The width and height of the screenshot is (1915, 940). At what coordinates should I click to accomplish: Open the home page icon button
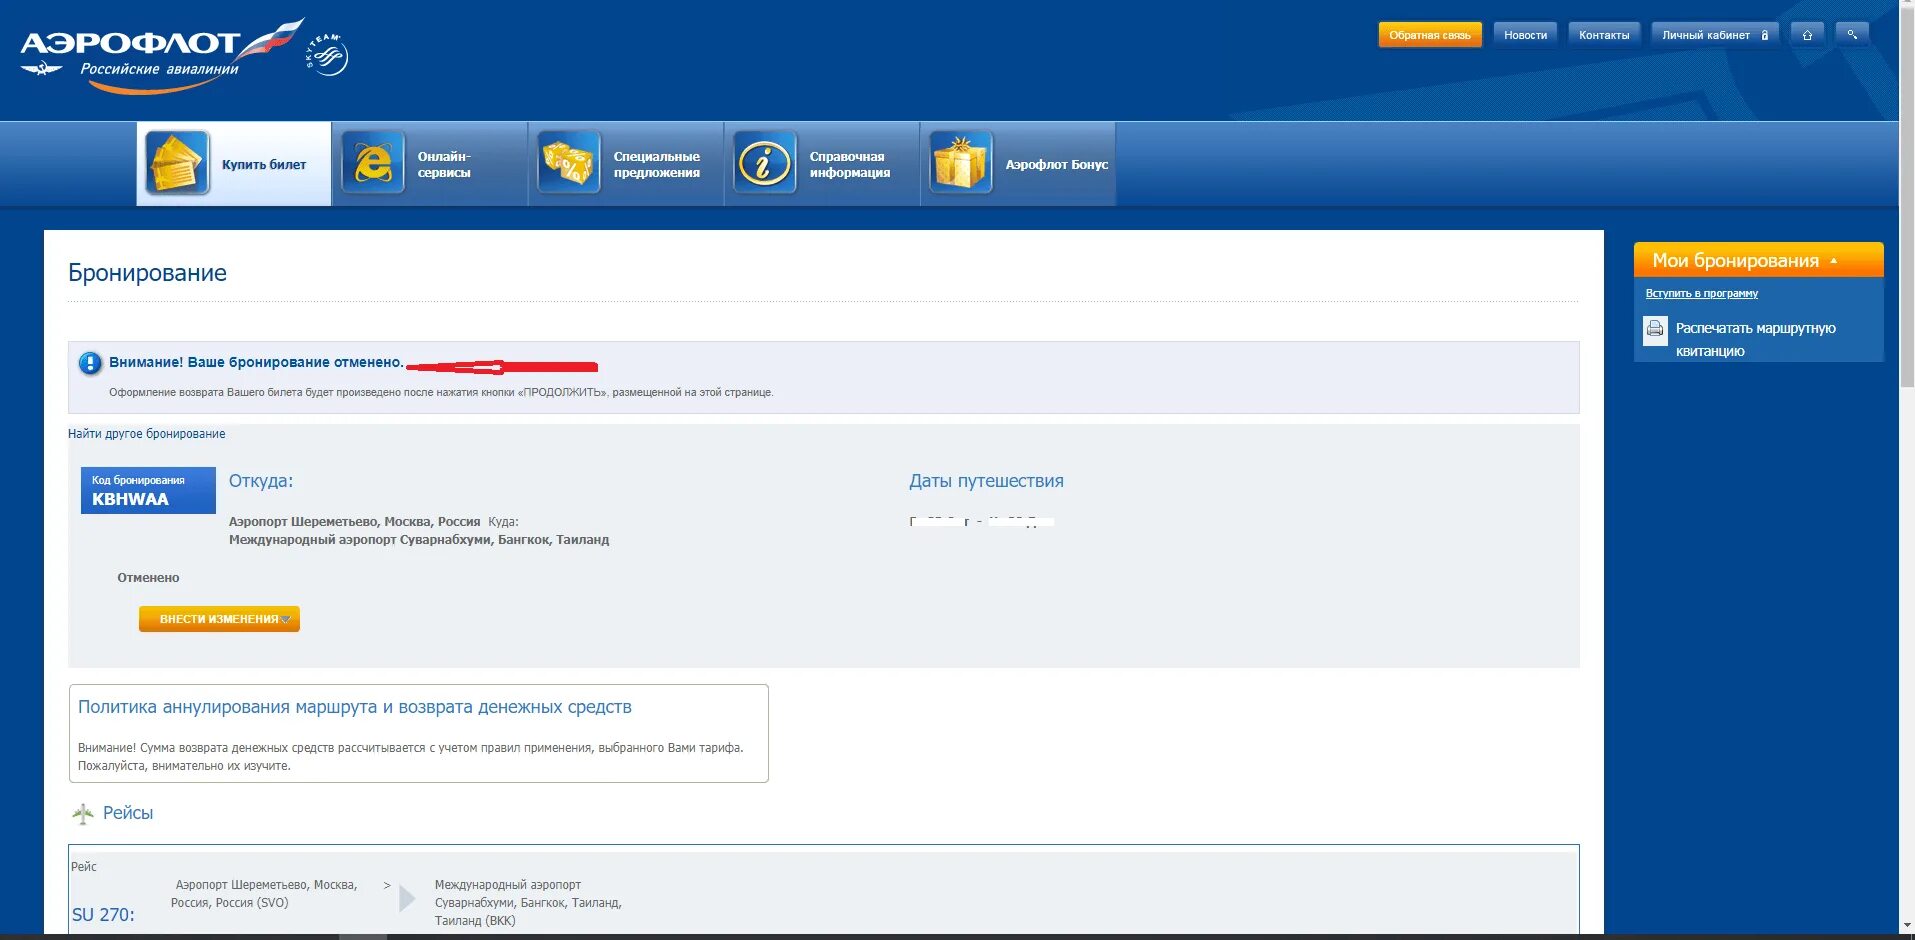1807,35
